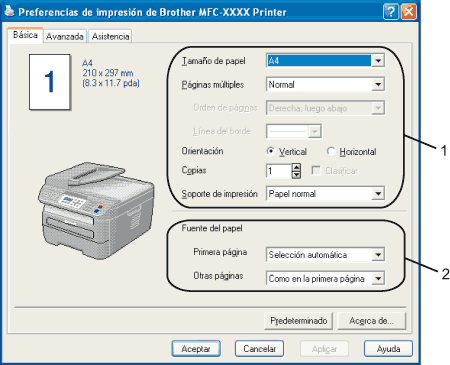Click the Ayuda button

tap(388, 349)
